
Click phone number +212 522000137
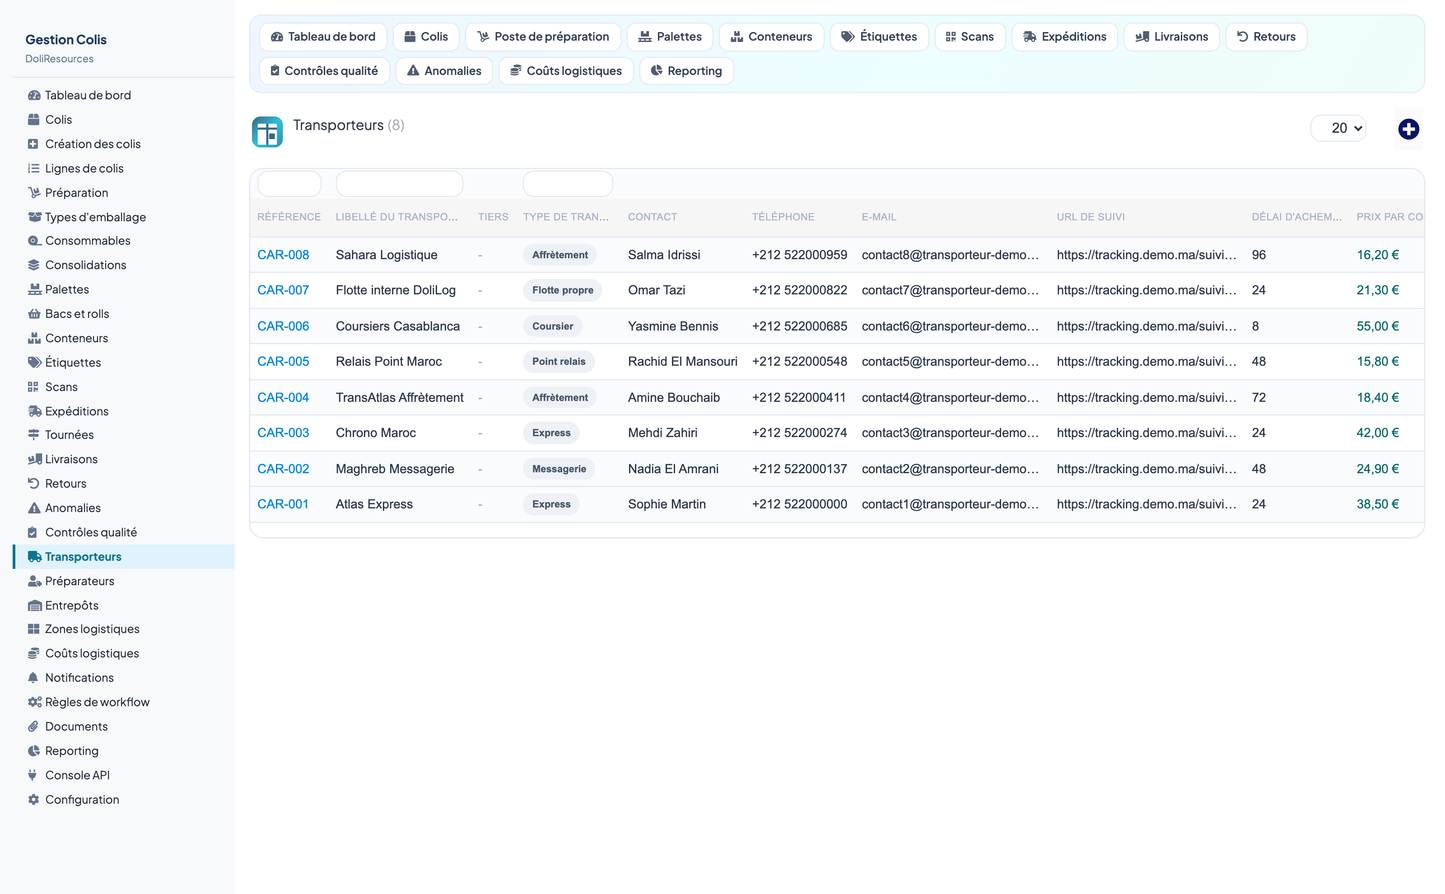pyautogui.click(x=799, y=469)
